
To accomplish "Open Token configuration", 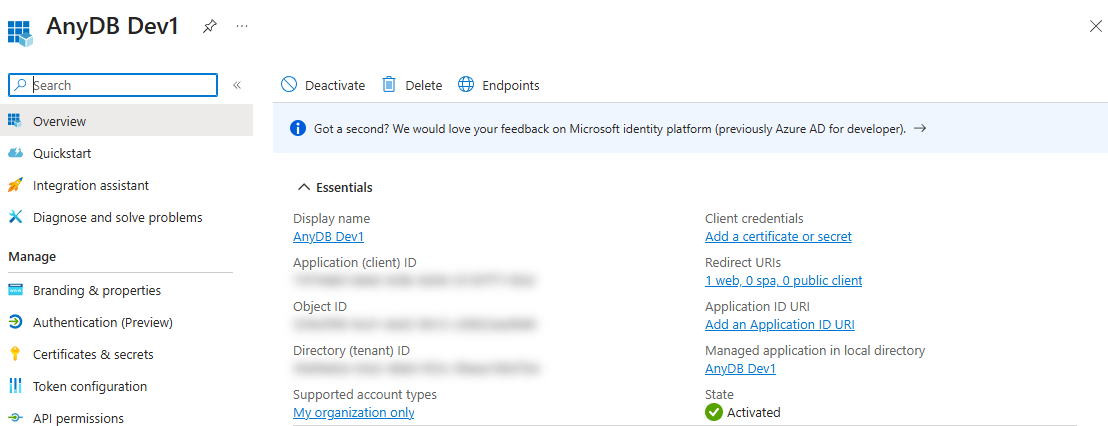I will pyautogui.click(x=90, y=386).
